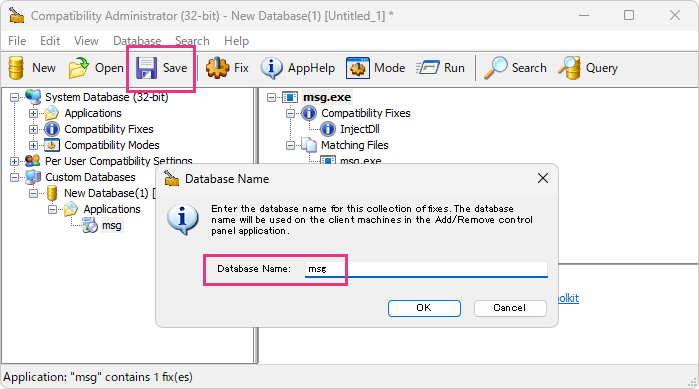Click the AppHelp info toolbar icon

271,68
